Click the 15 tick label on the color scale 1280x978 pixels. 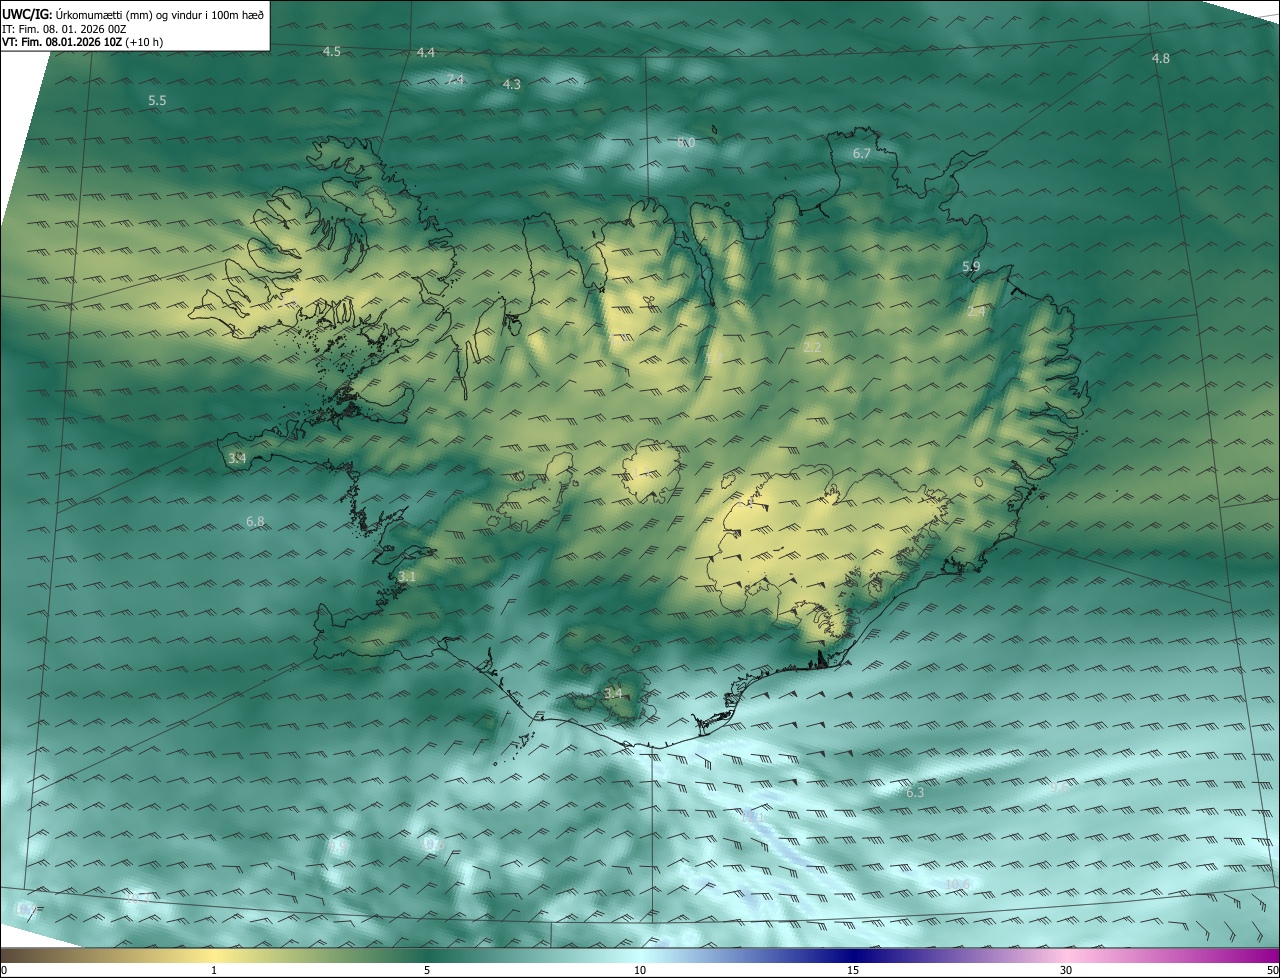coord(853,970)
